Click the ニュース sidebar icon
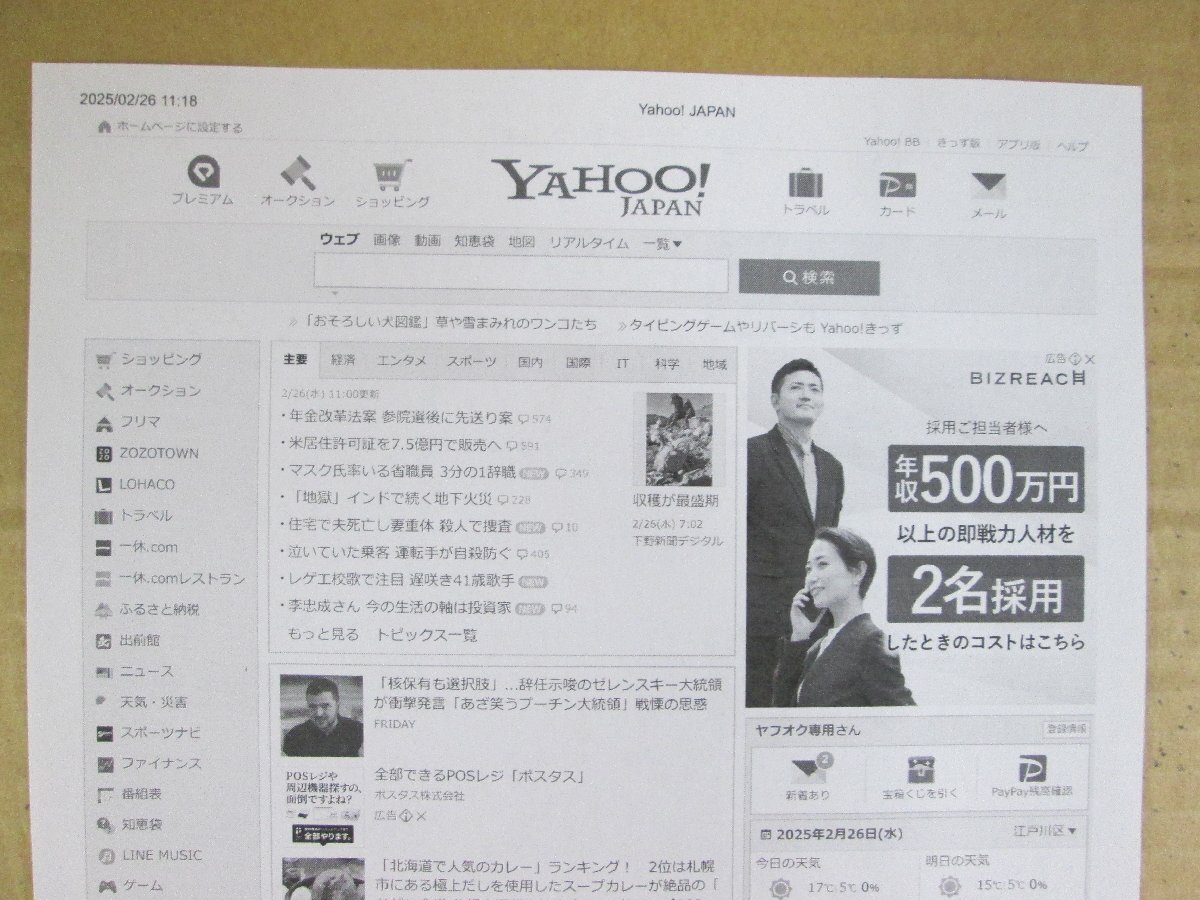Image resolution: width=1200 pixels, height=900 pixels. point(104,671)
